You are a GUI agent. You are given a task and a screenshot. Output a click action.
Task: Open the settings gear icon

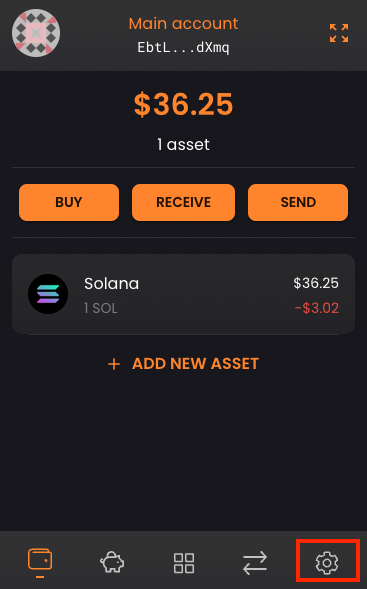click(x=327, y=562)
